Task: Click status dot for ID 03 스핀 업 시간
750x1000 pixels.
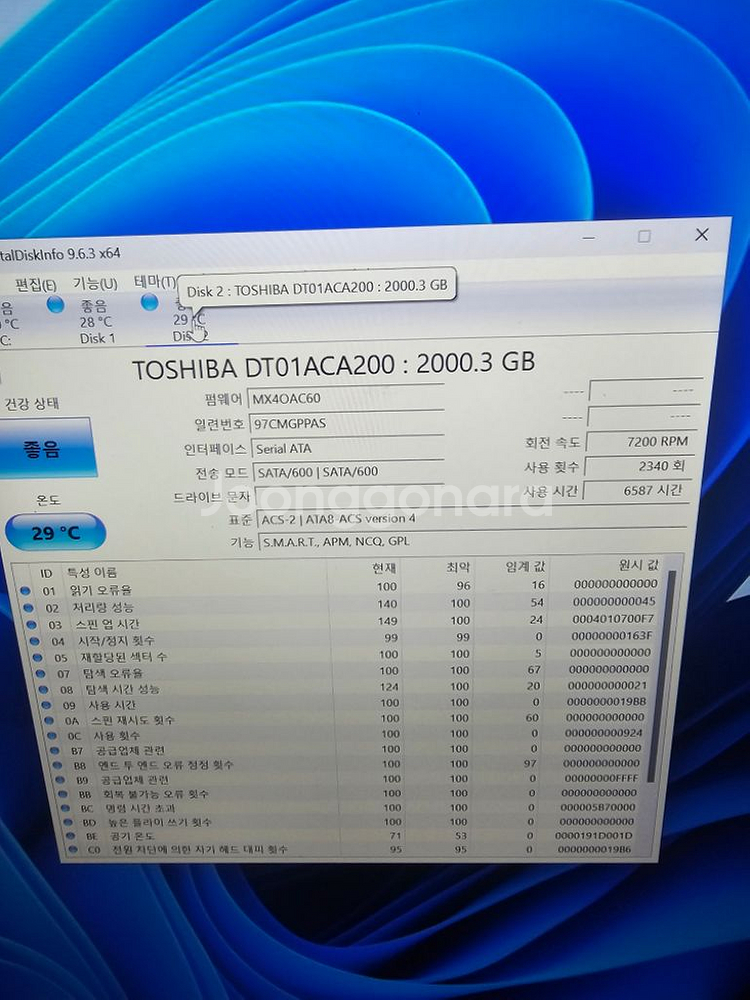Action: (32, 624)
